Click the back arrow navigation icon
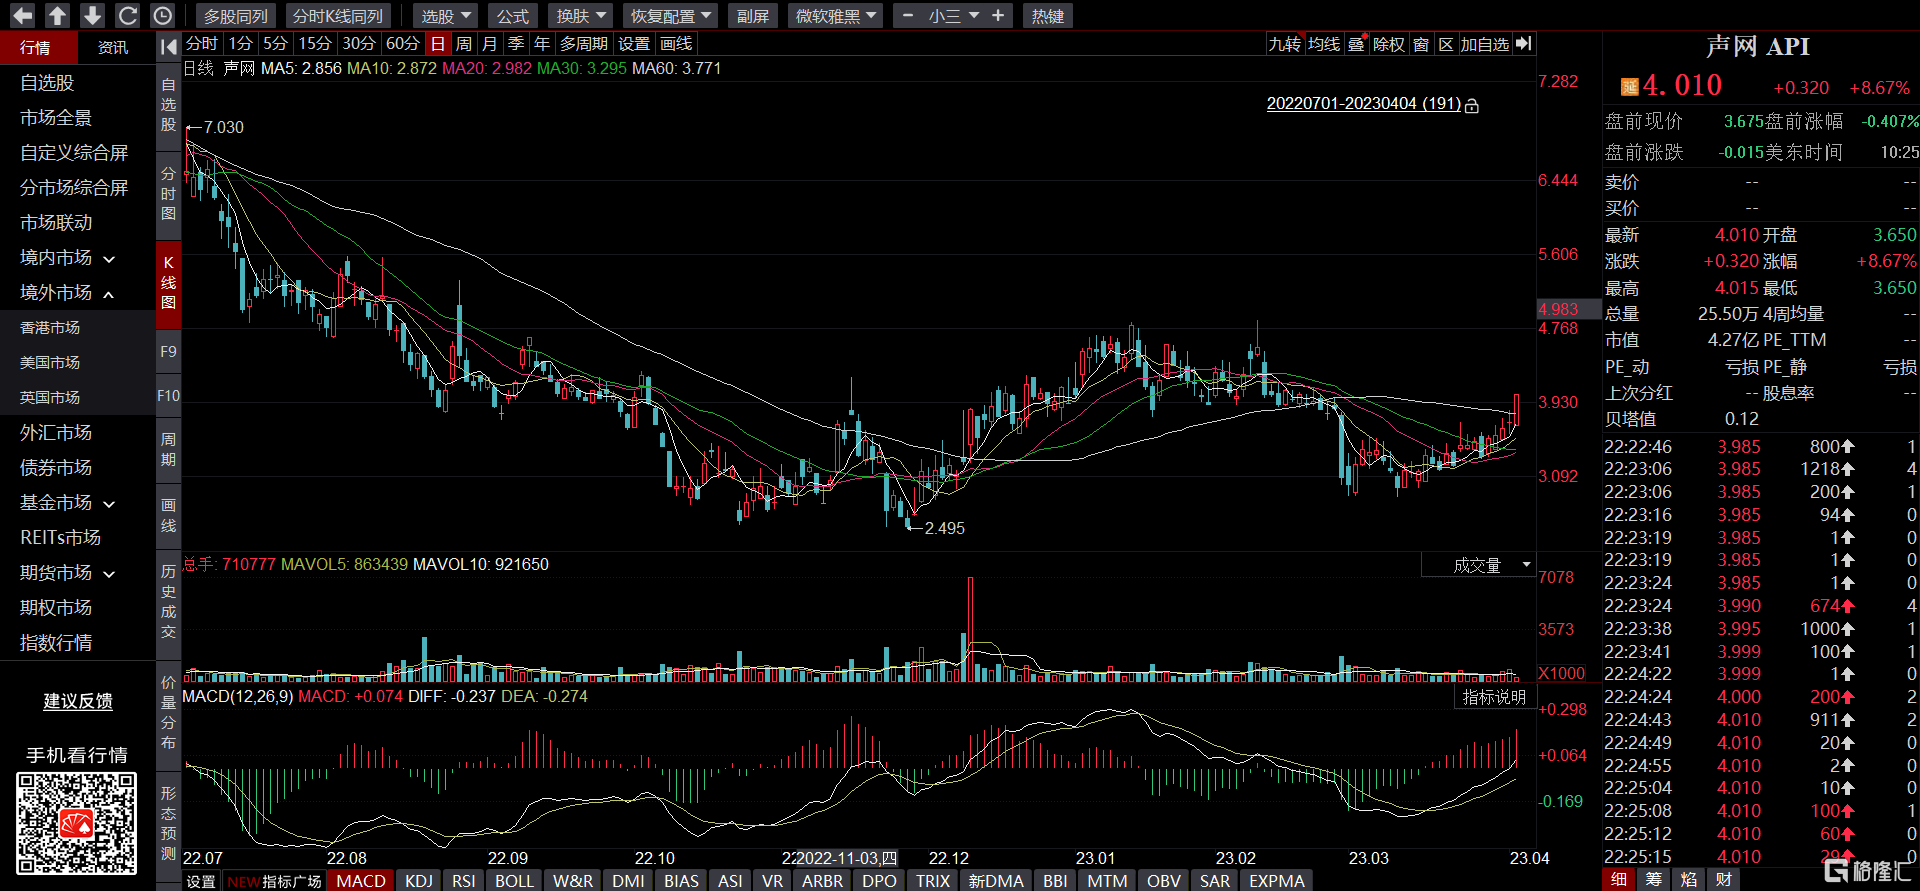 (22, 16)
